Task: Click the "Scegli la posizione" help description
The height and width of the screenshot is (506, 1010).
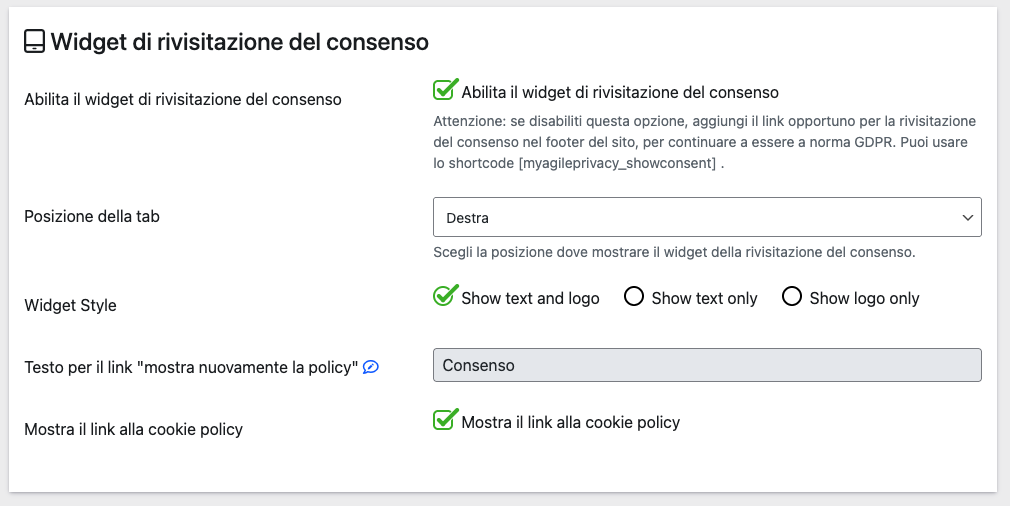Action: point(674,252)
